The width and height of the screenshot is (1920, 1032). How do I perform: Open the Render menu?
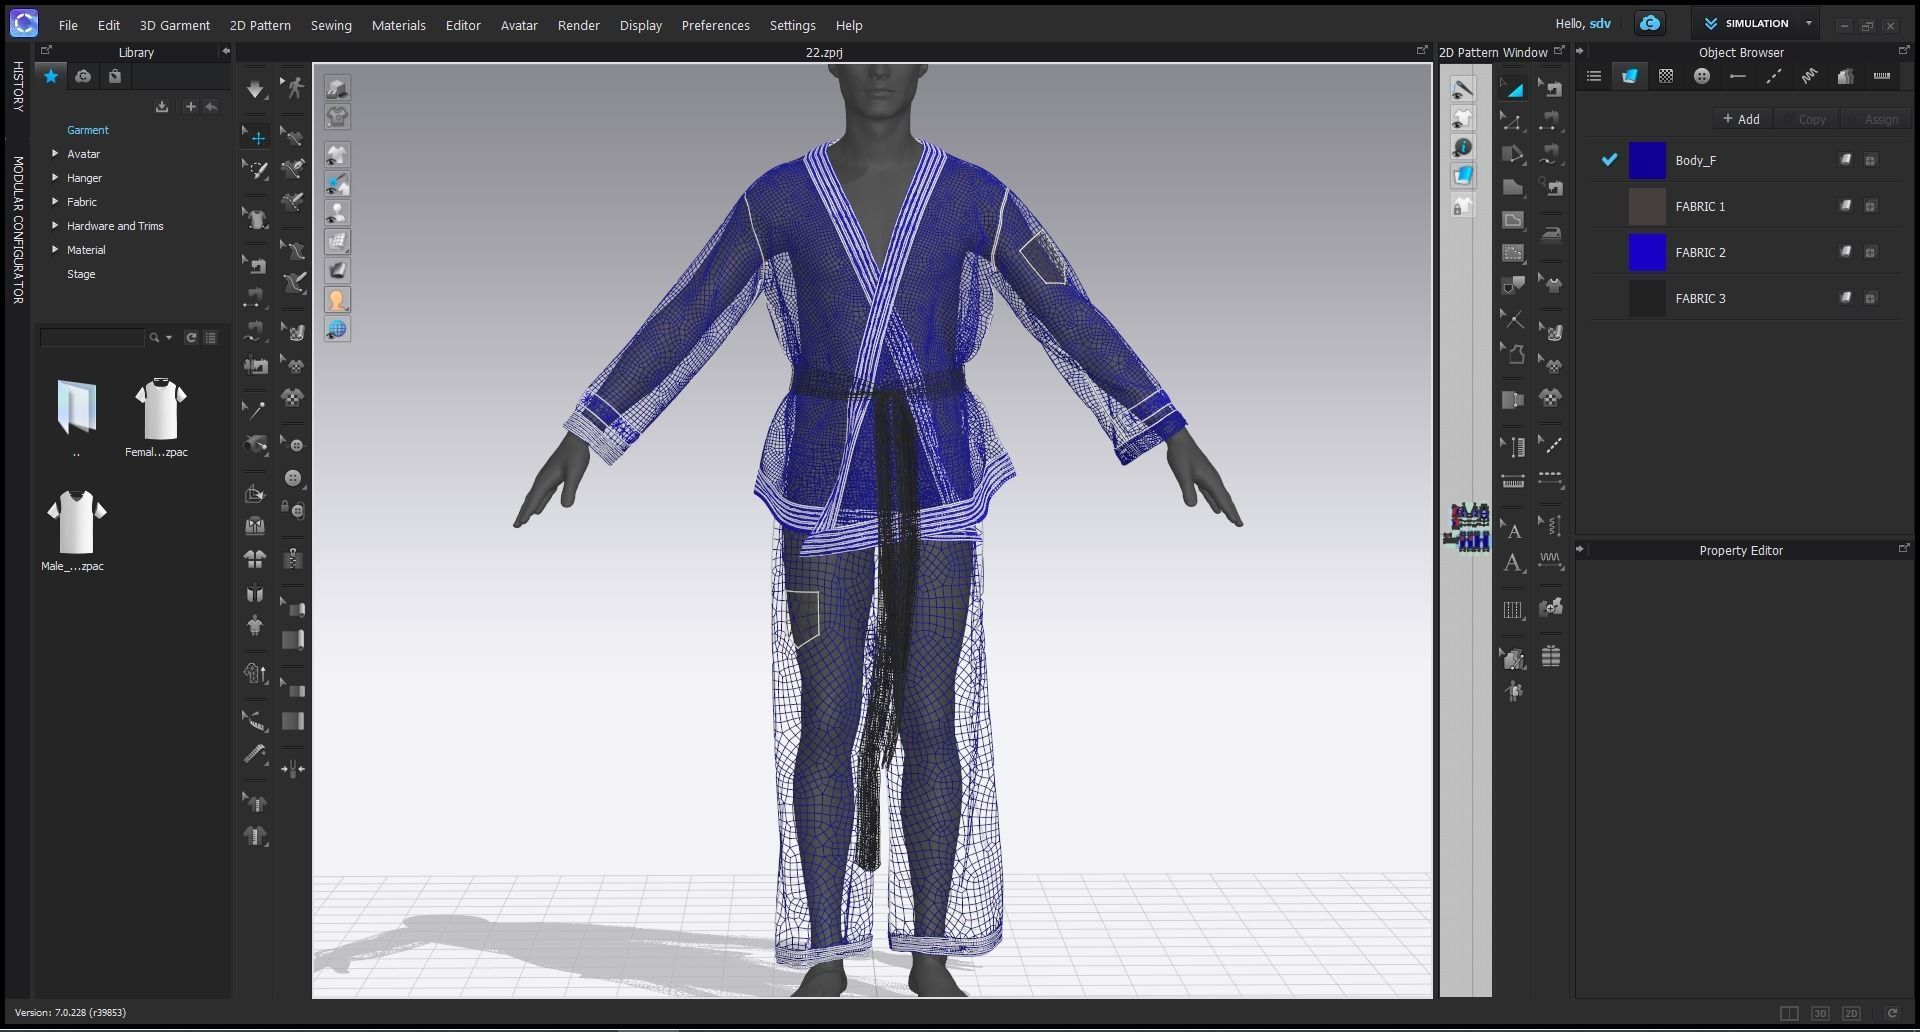tap(579, 25)
